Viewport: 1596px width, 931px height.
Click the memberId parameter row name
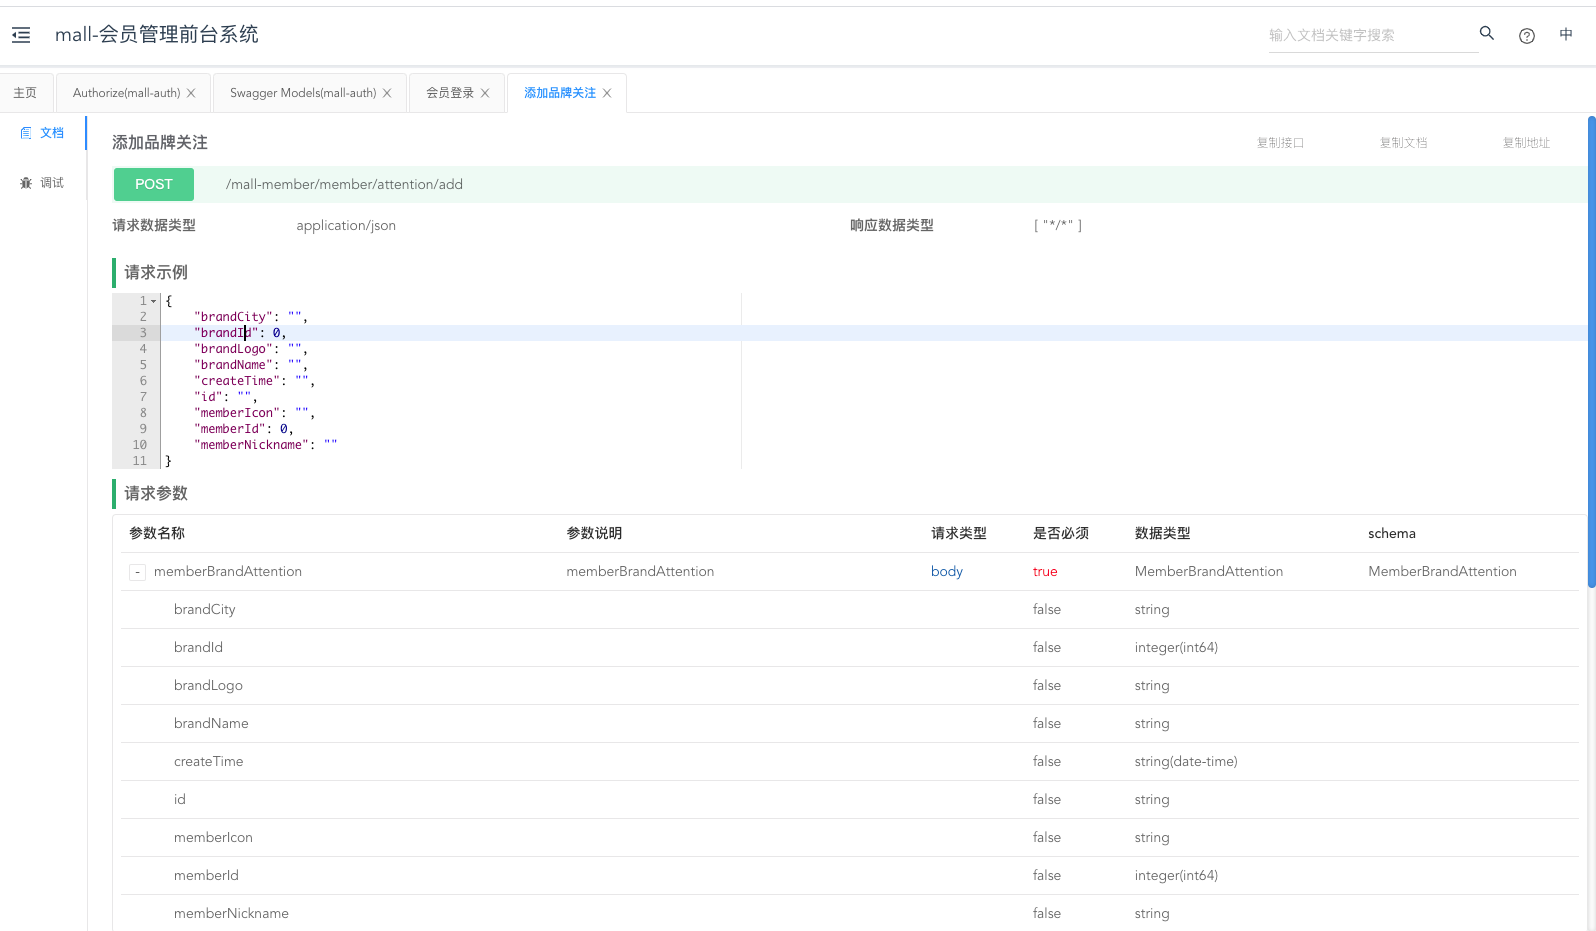(206, 876)
